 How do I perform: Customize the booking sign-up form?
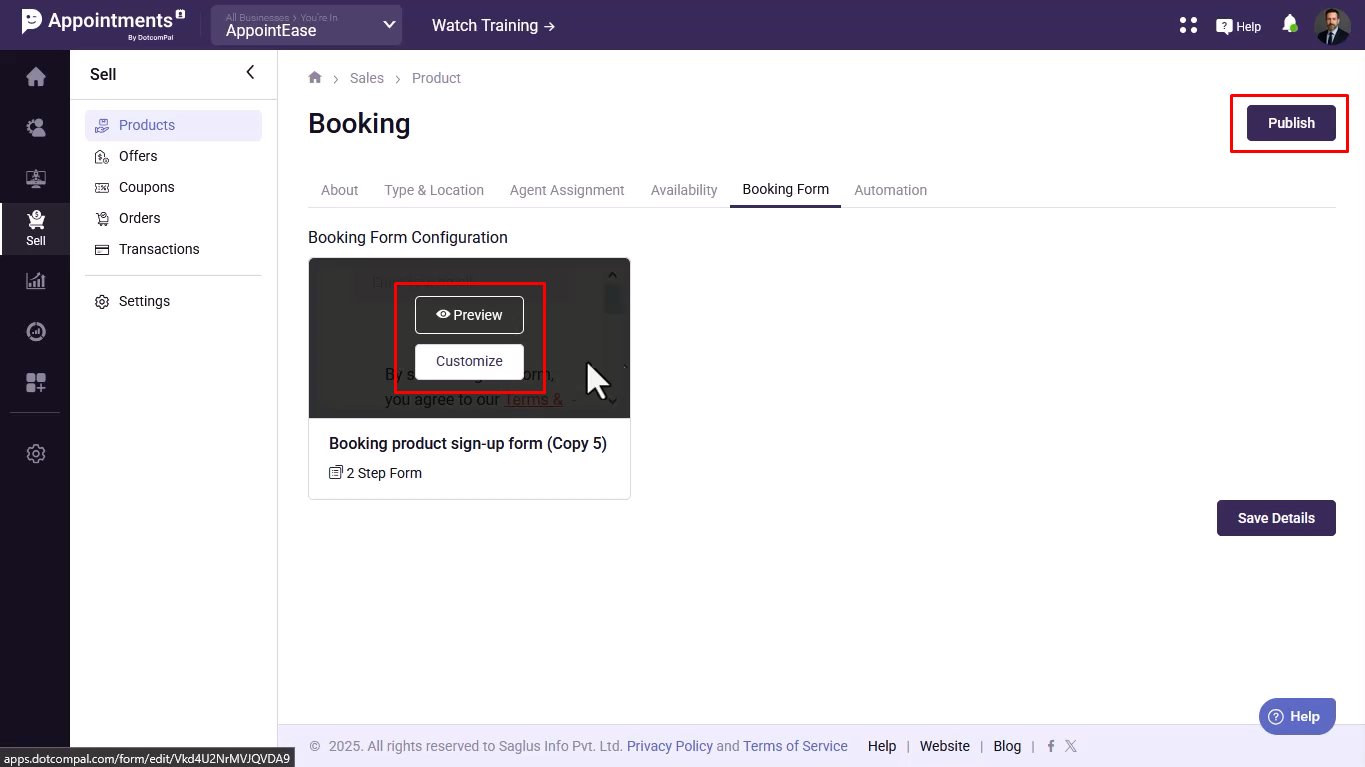[x=469, y=361]
